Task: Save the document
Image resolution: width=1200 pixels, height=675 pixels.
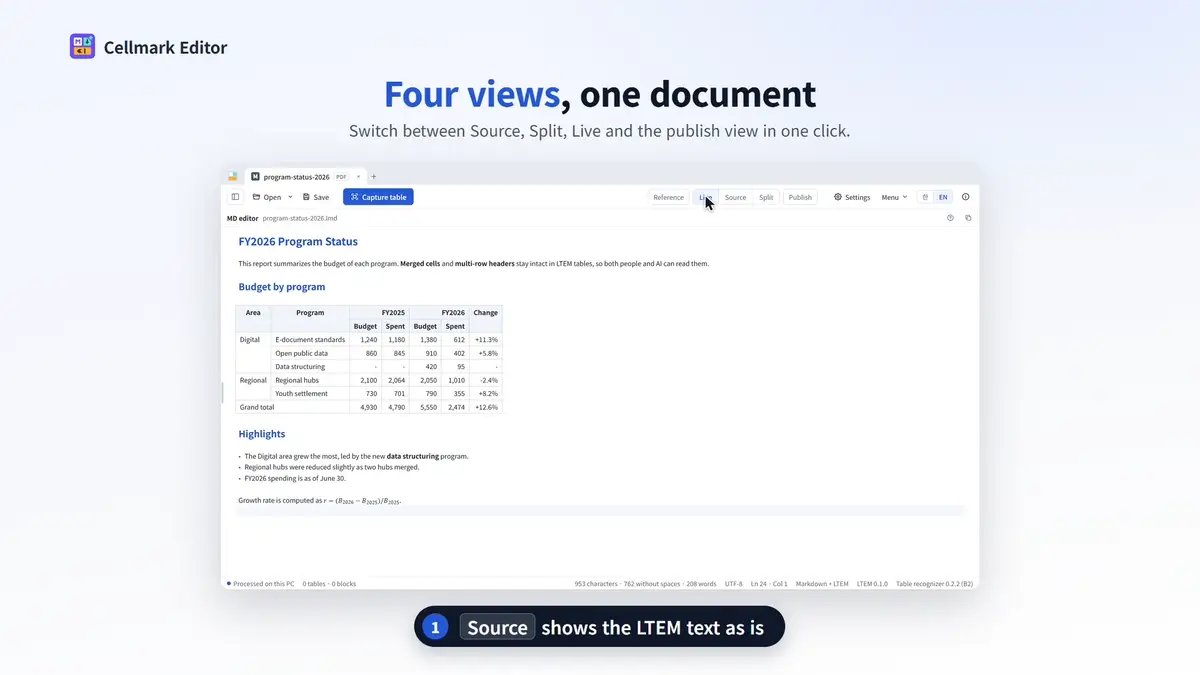Action: (316, 197)
